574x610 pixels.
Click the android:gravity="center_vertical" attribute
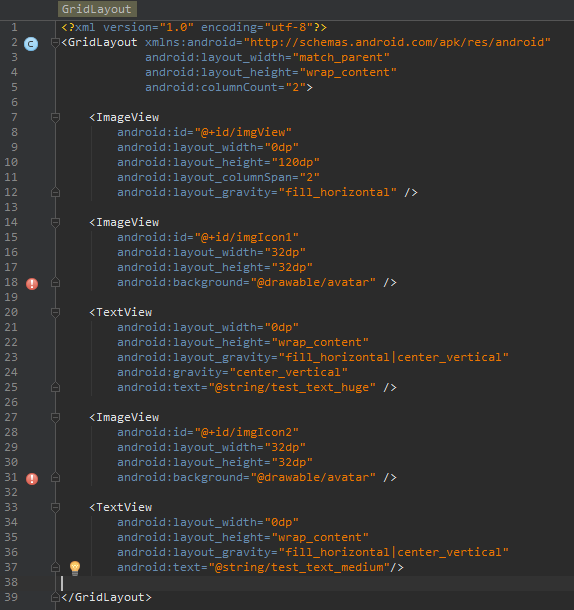(232, 372)
